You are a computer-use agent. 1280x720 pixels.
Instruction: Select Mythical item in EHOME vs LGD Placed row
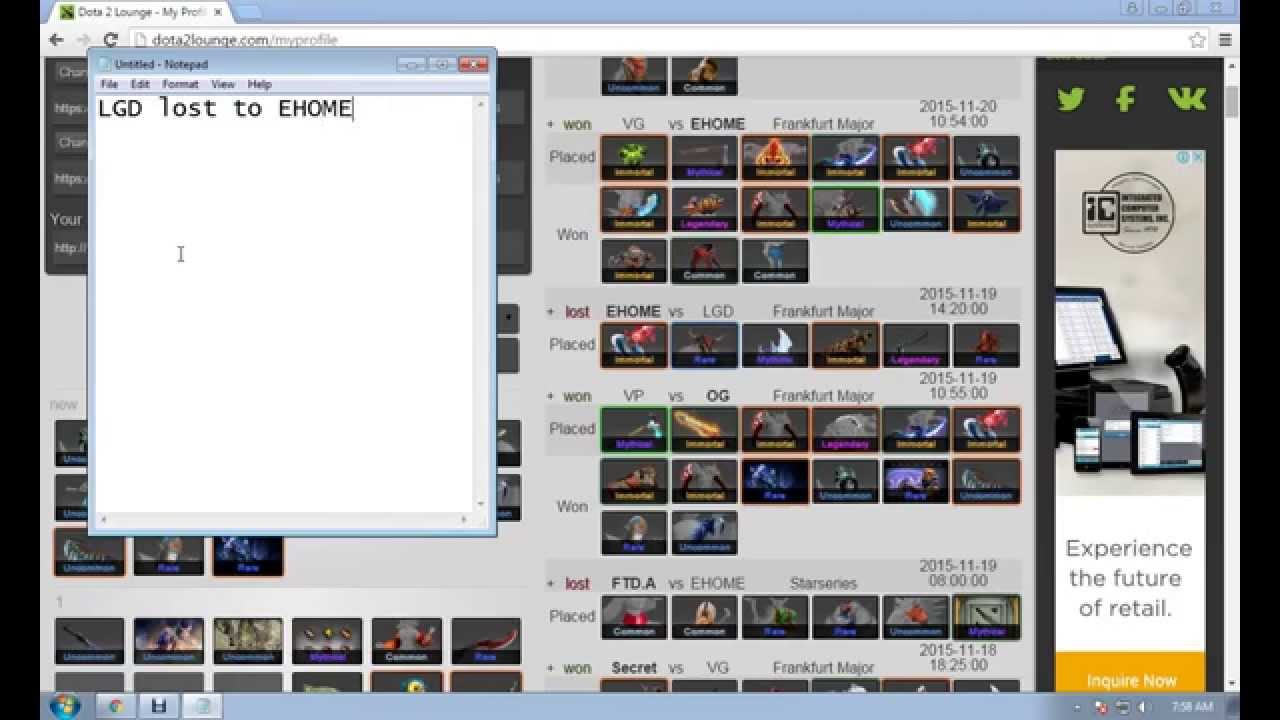point(774,345)
